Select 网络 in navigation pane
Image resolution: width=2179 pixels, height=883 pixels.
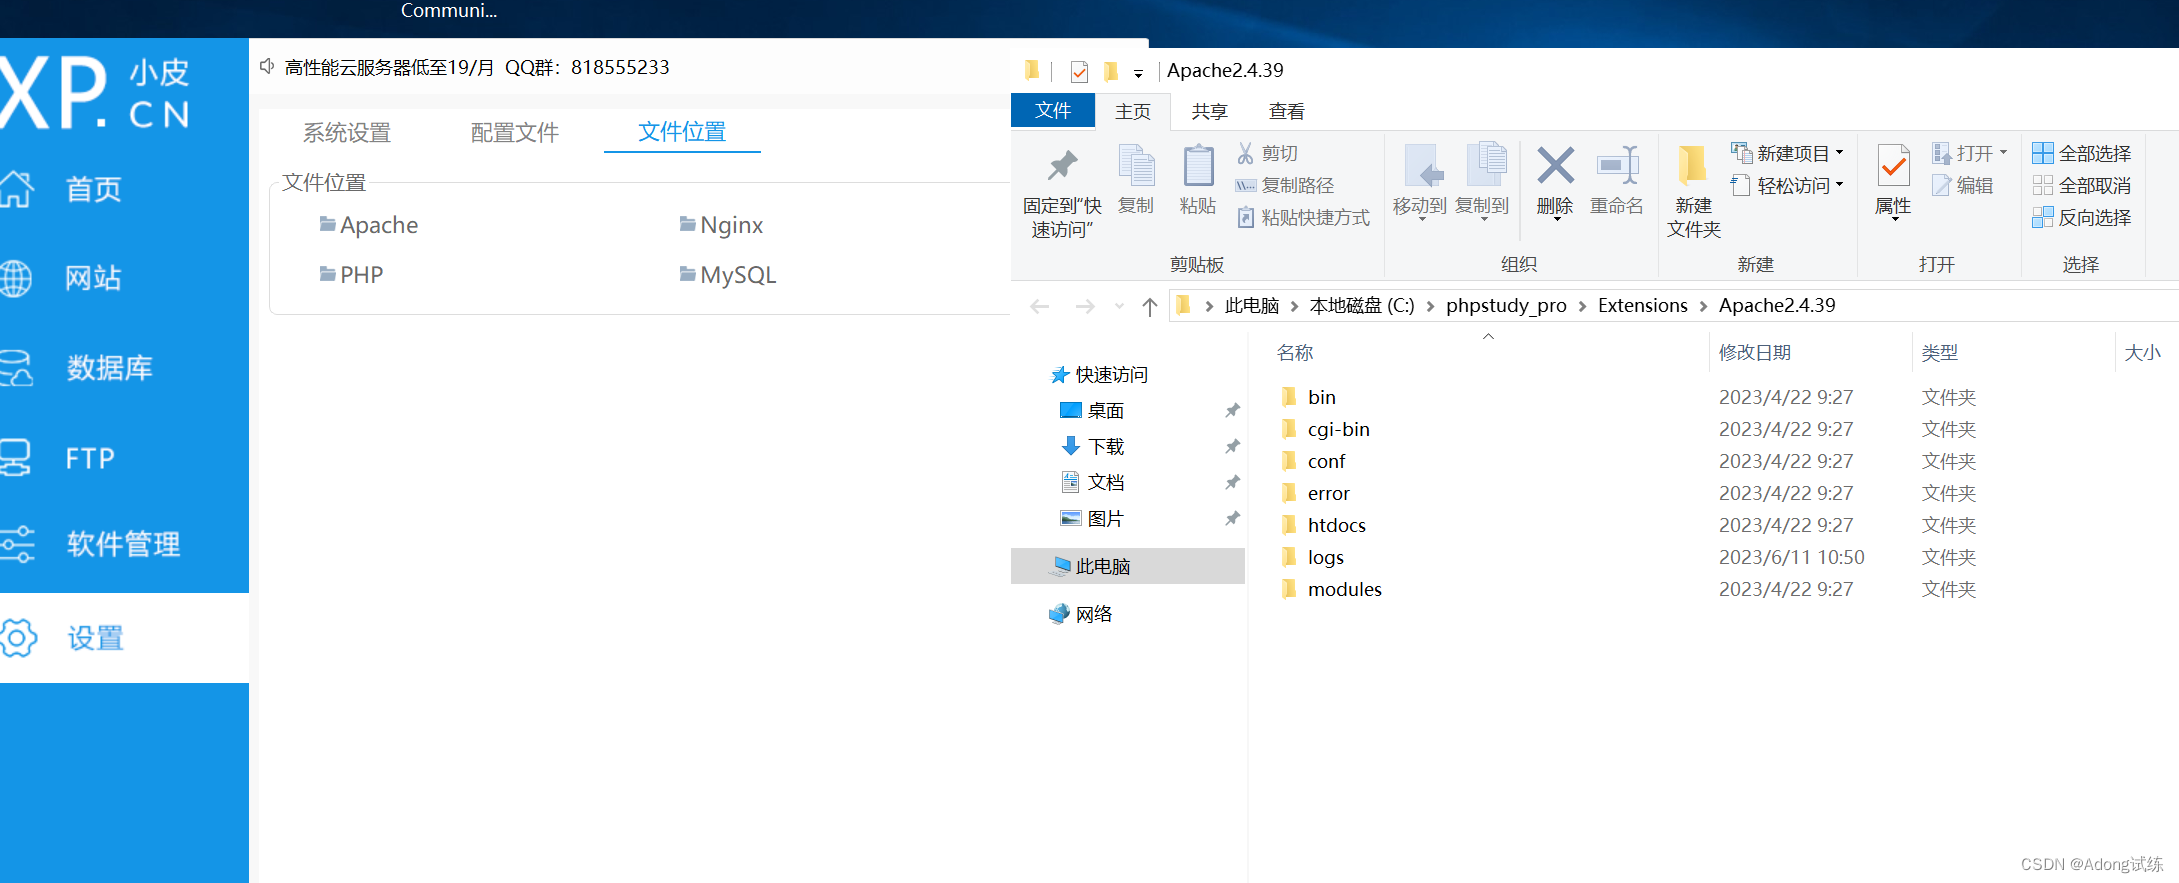pyautogui.click(x=1093, y=614)
